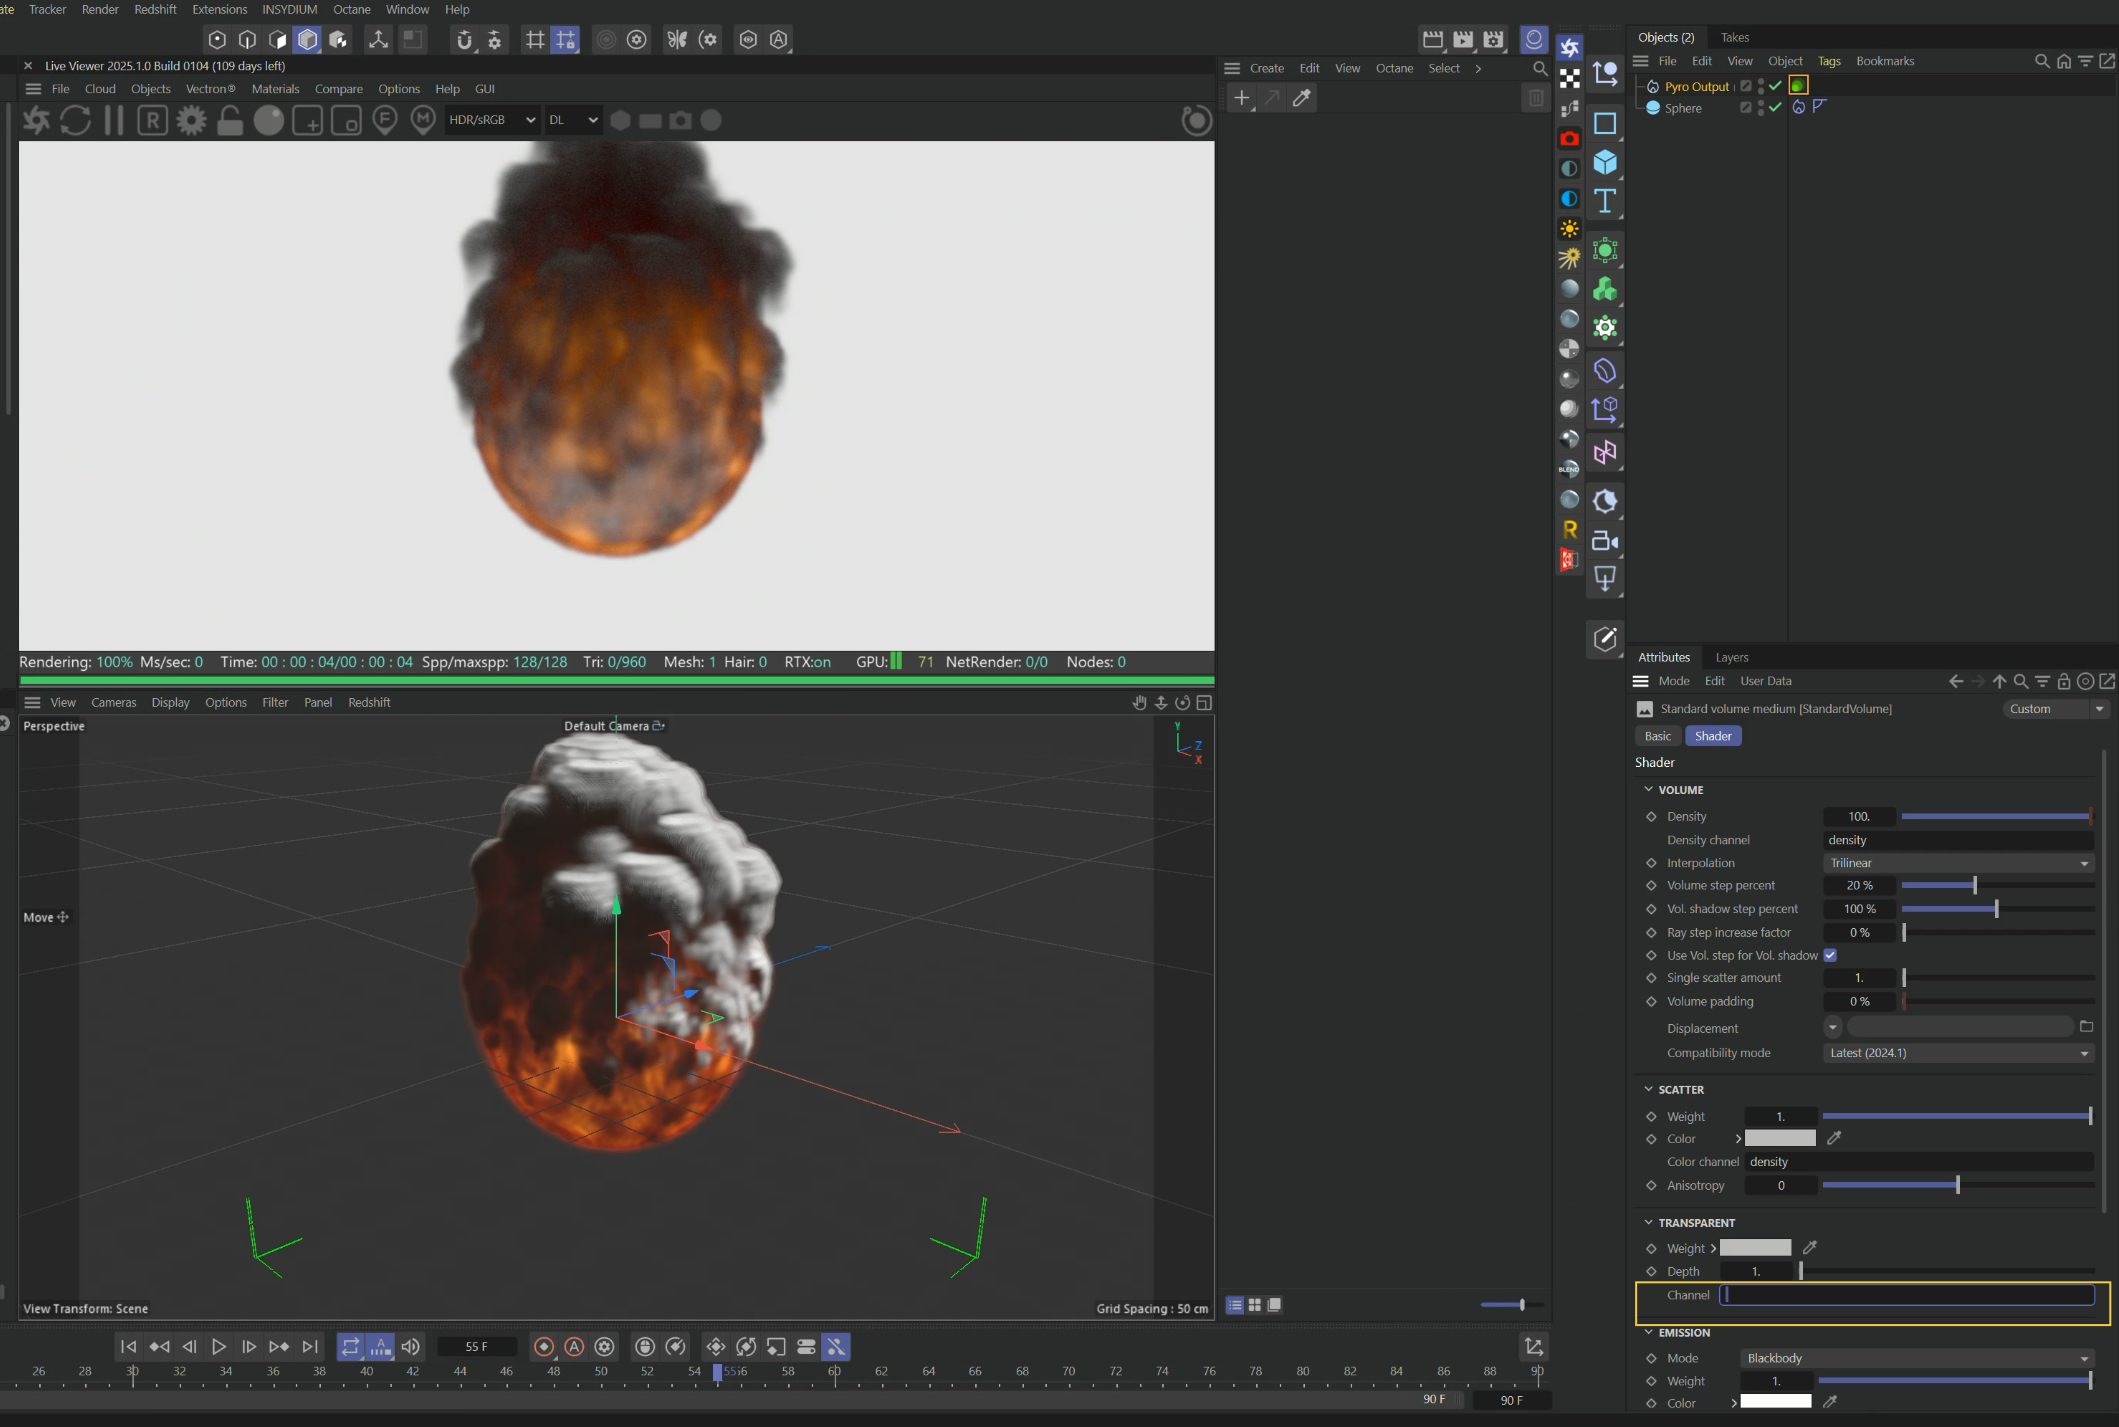2119x1427 pixels.
Task: Switch to the Basic tab in Attributes
Action: [x=1657, y=736]
